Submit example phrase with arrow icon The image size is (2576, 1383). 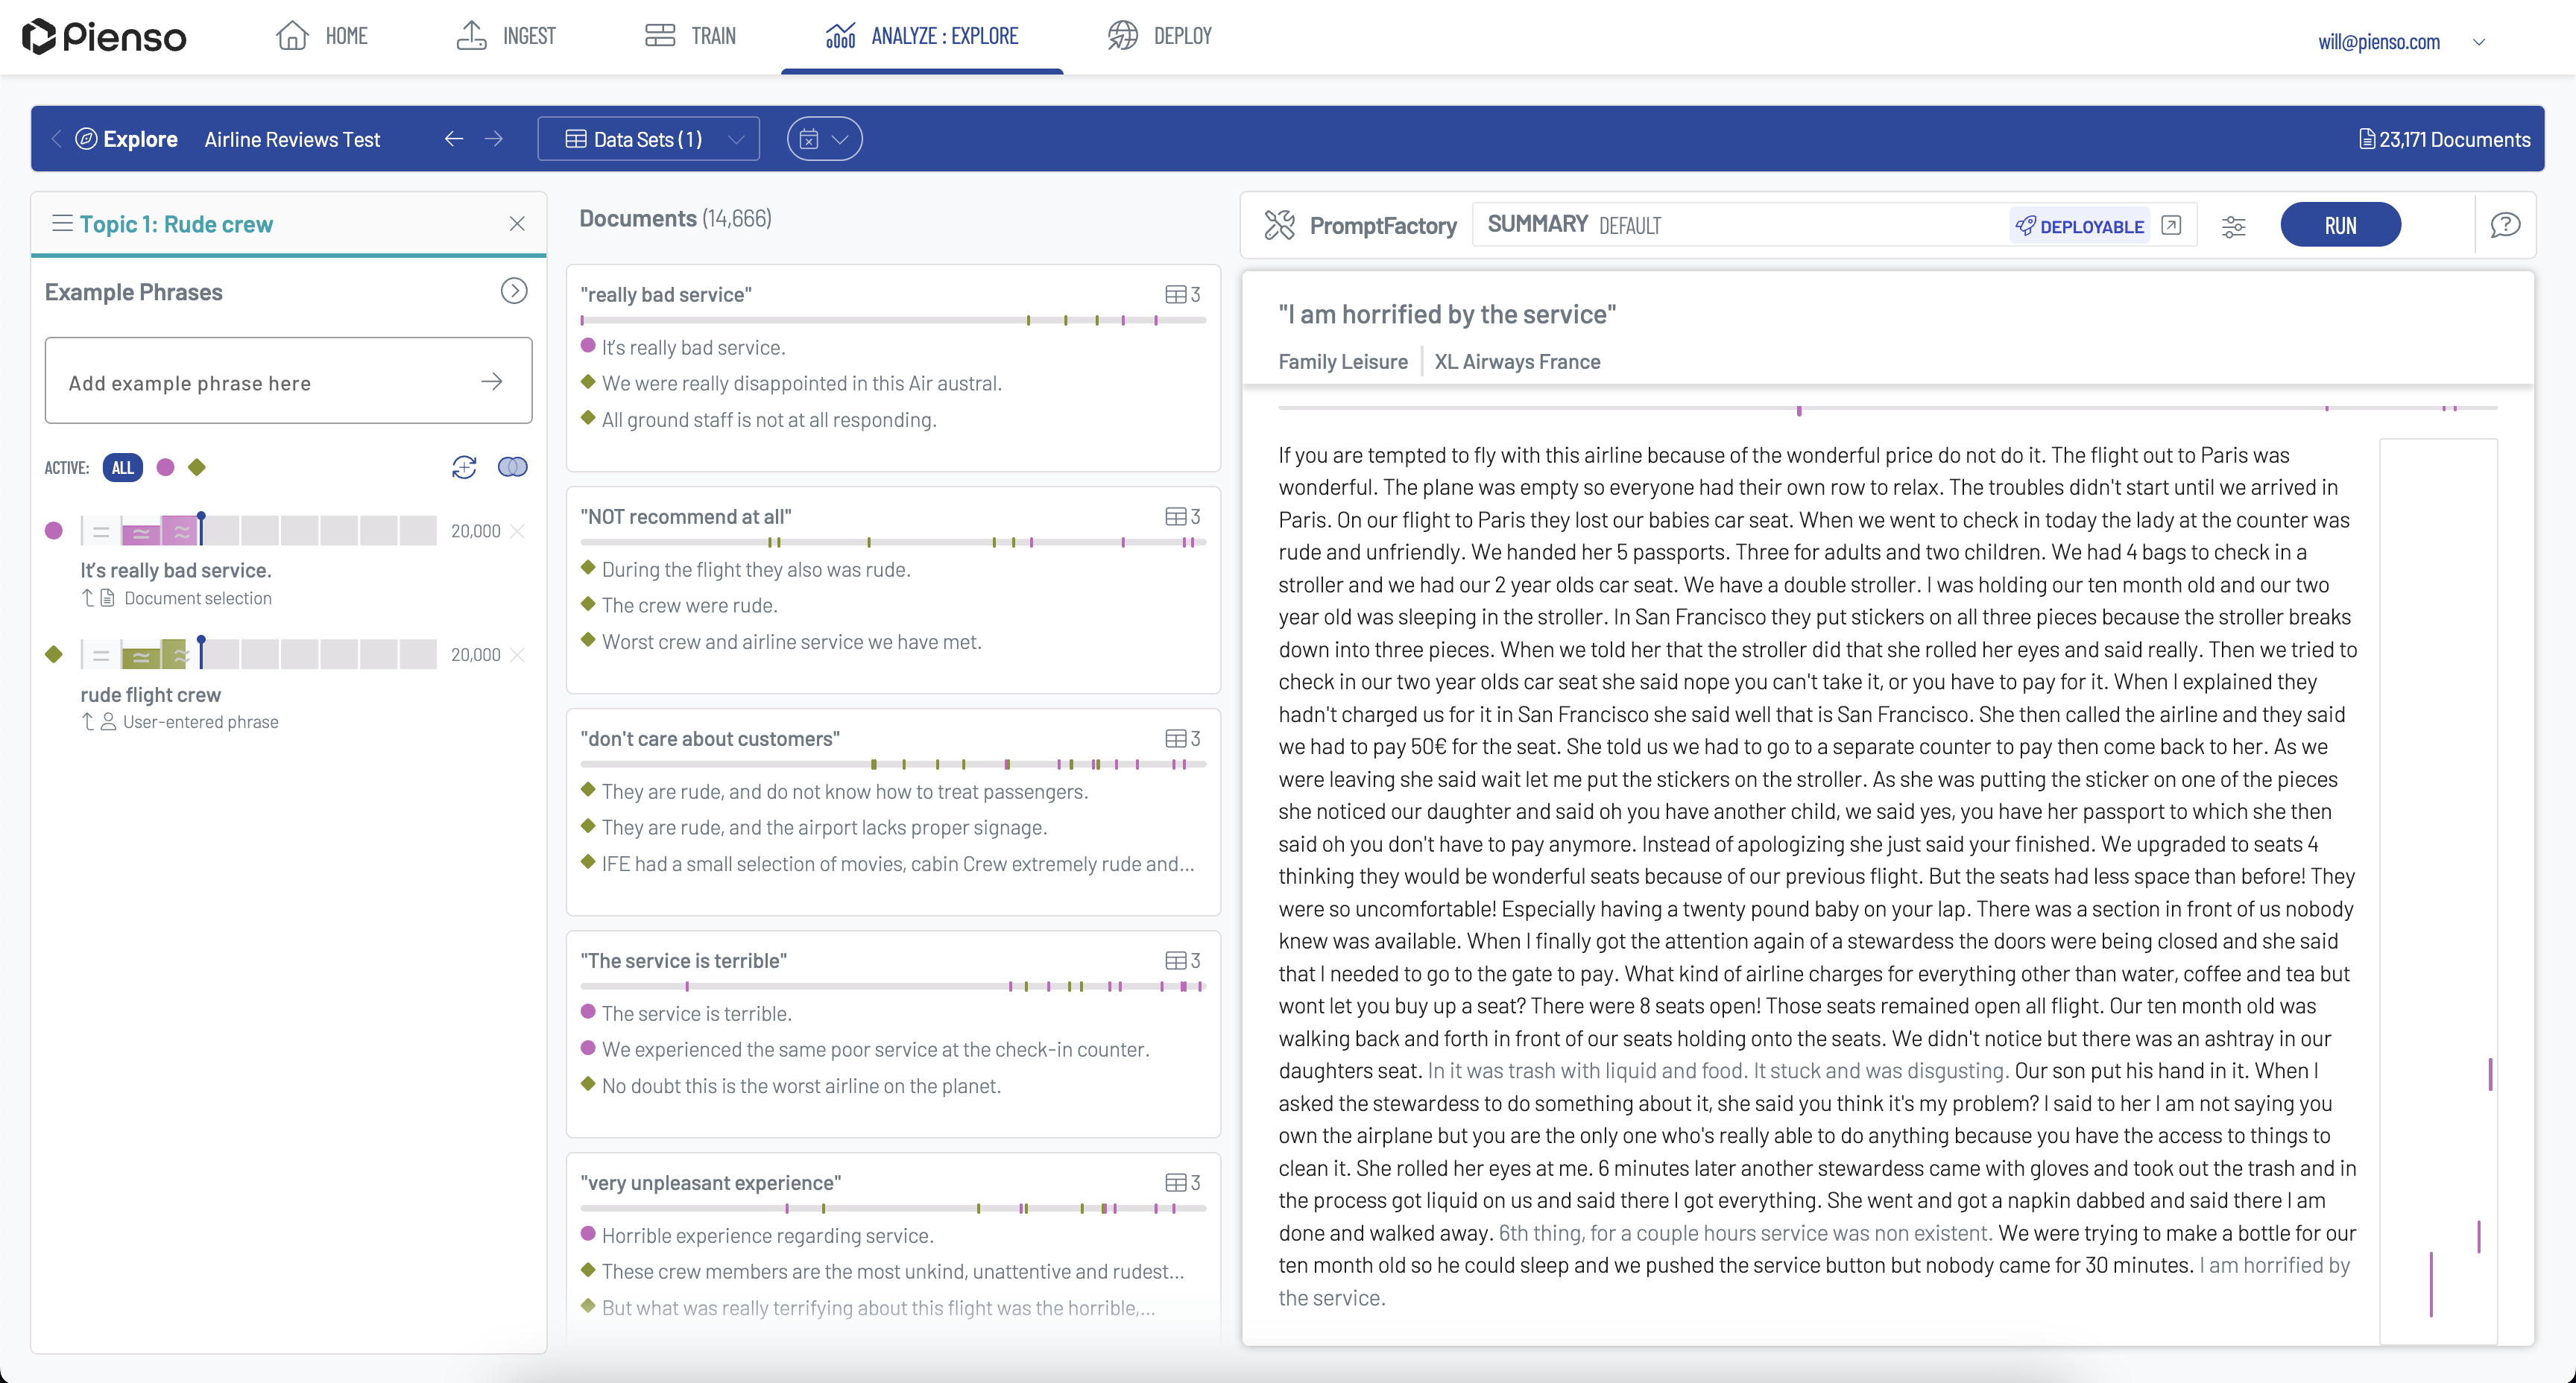(x=491, y=381)
